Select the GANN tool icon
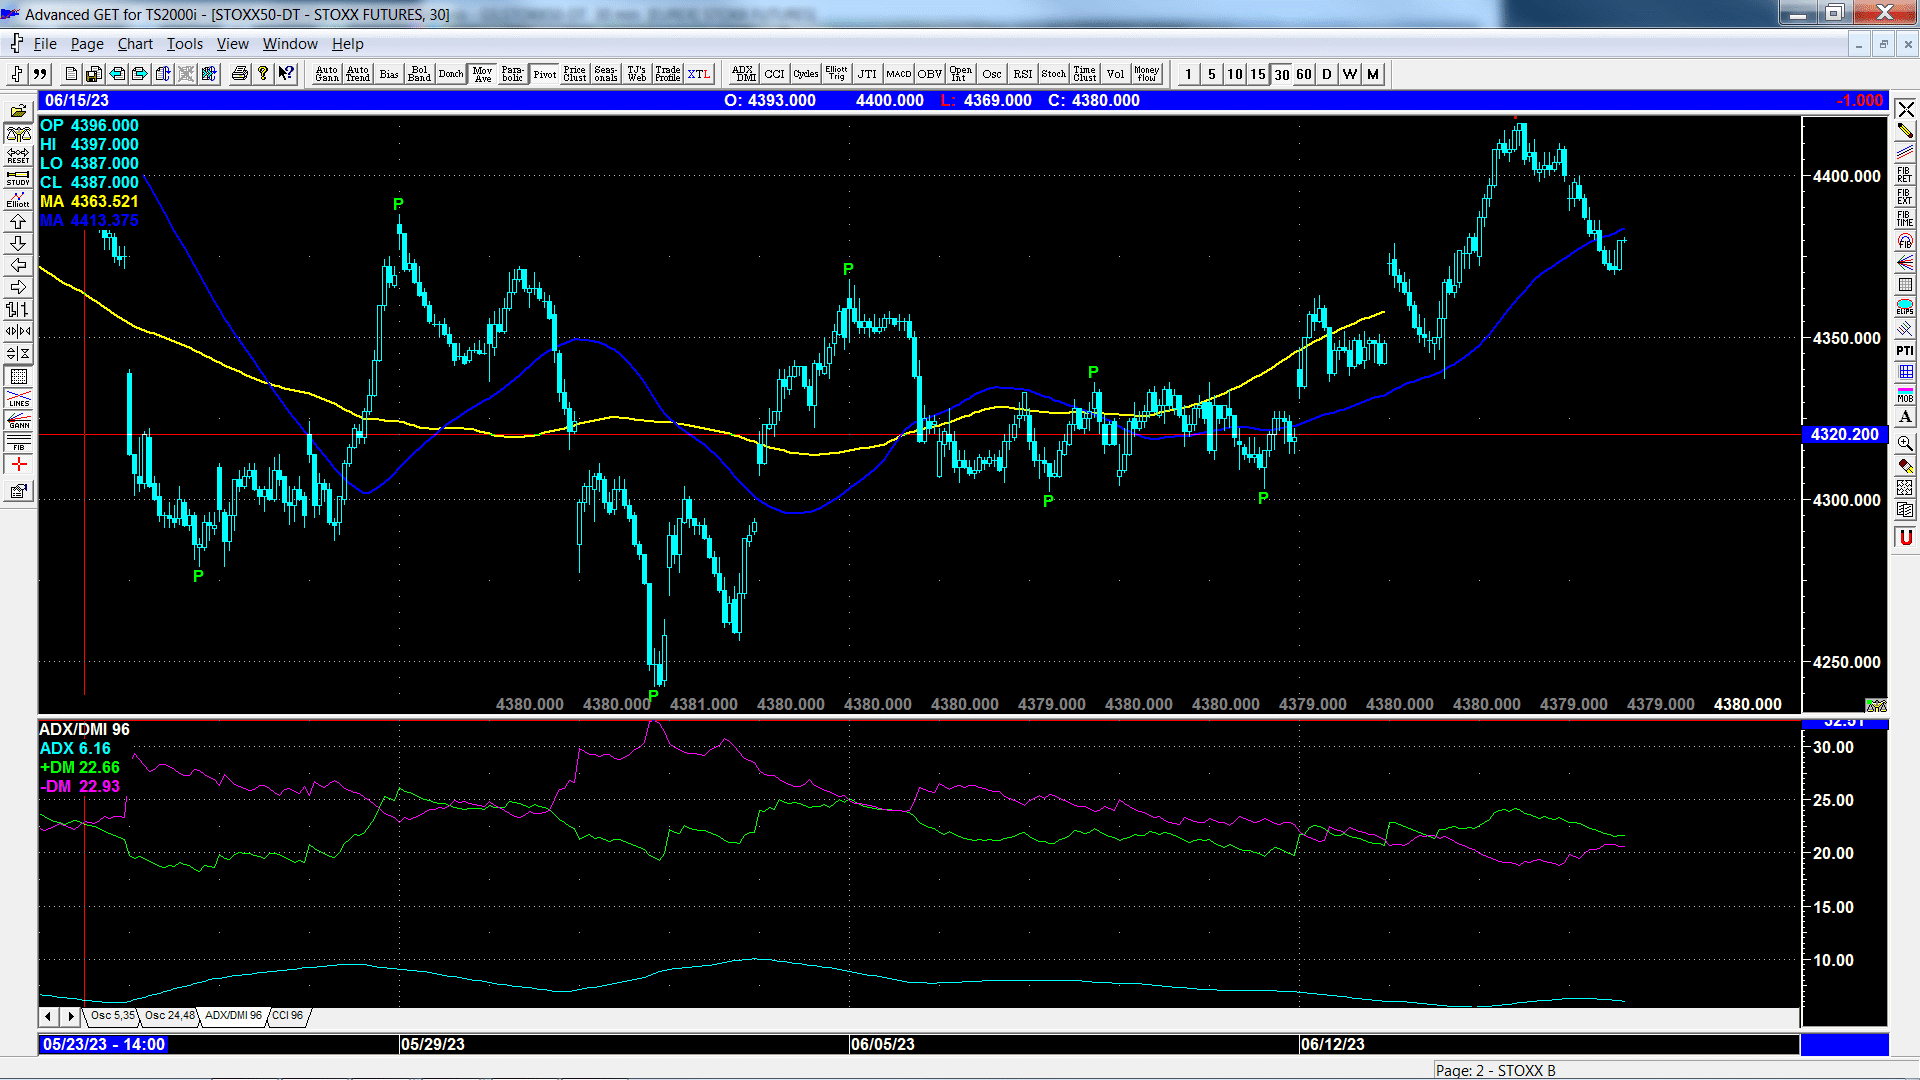This screenshot has height=1080, width=1920. (18, 420)
